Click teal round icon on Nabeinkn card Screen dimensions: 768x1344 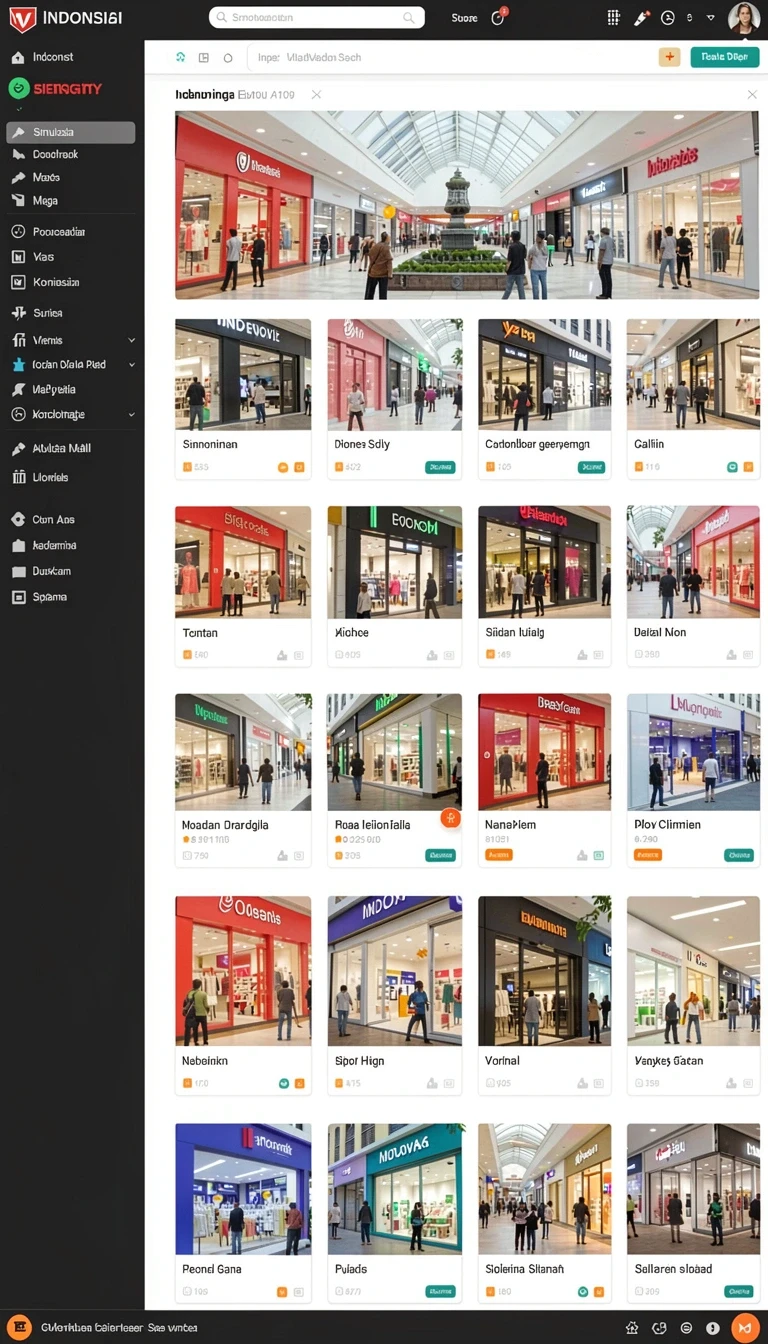tap(283, 1083)
